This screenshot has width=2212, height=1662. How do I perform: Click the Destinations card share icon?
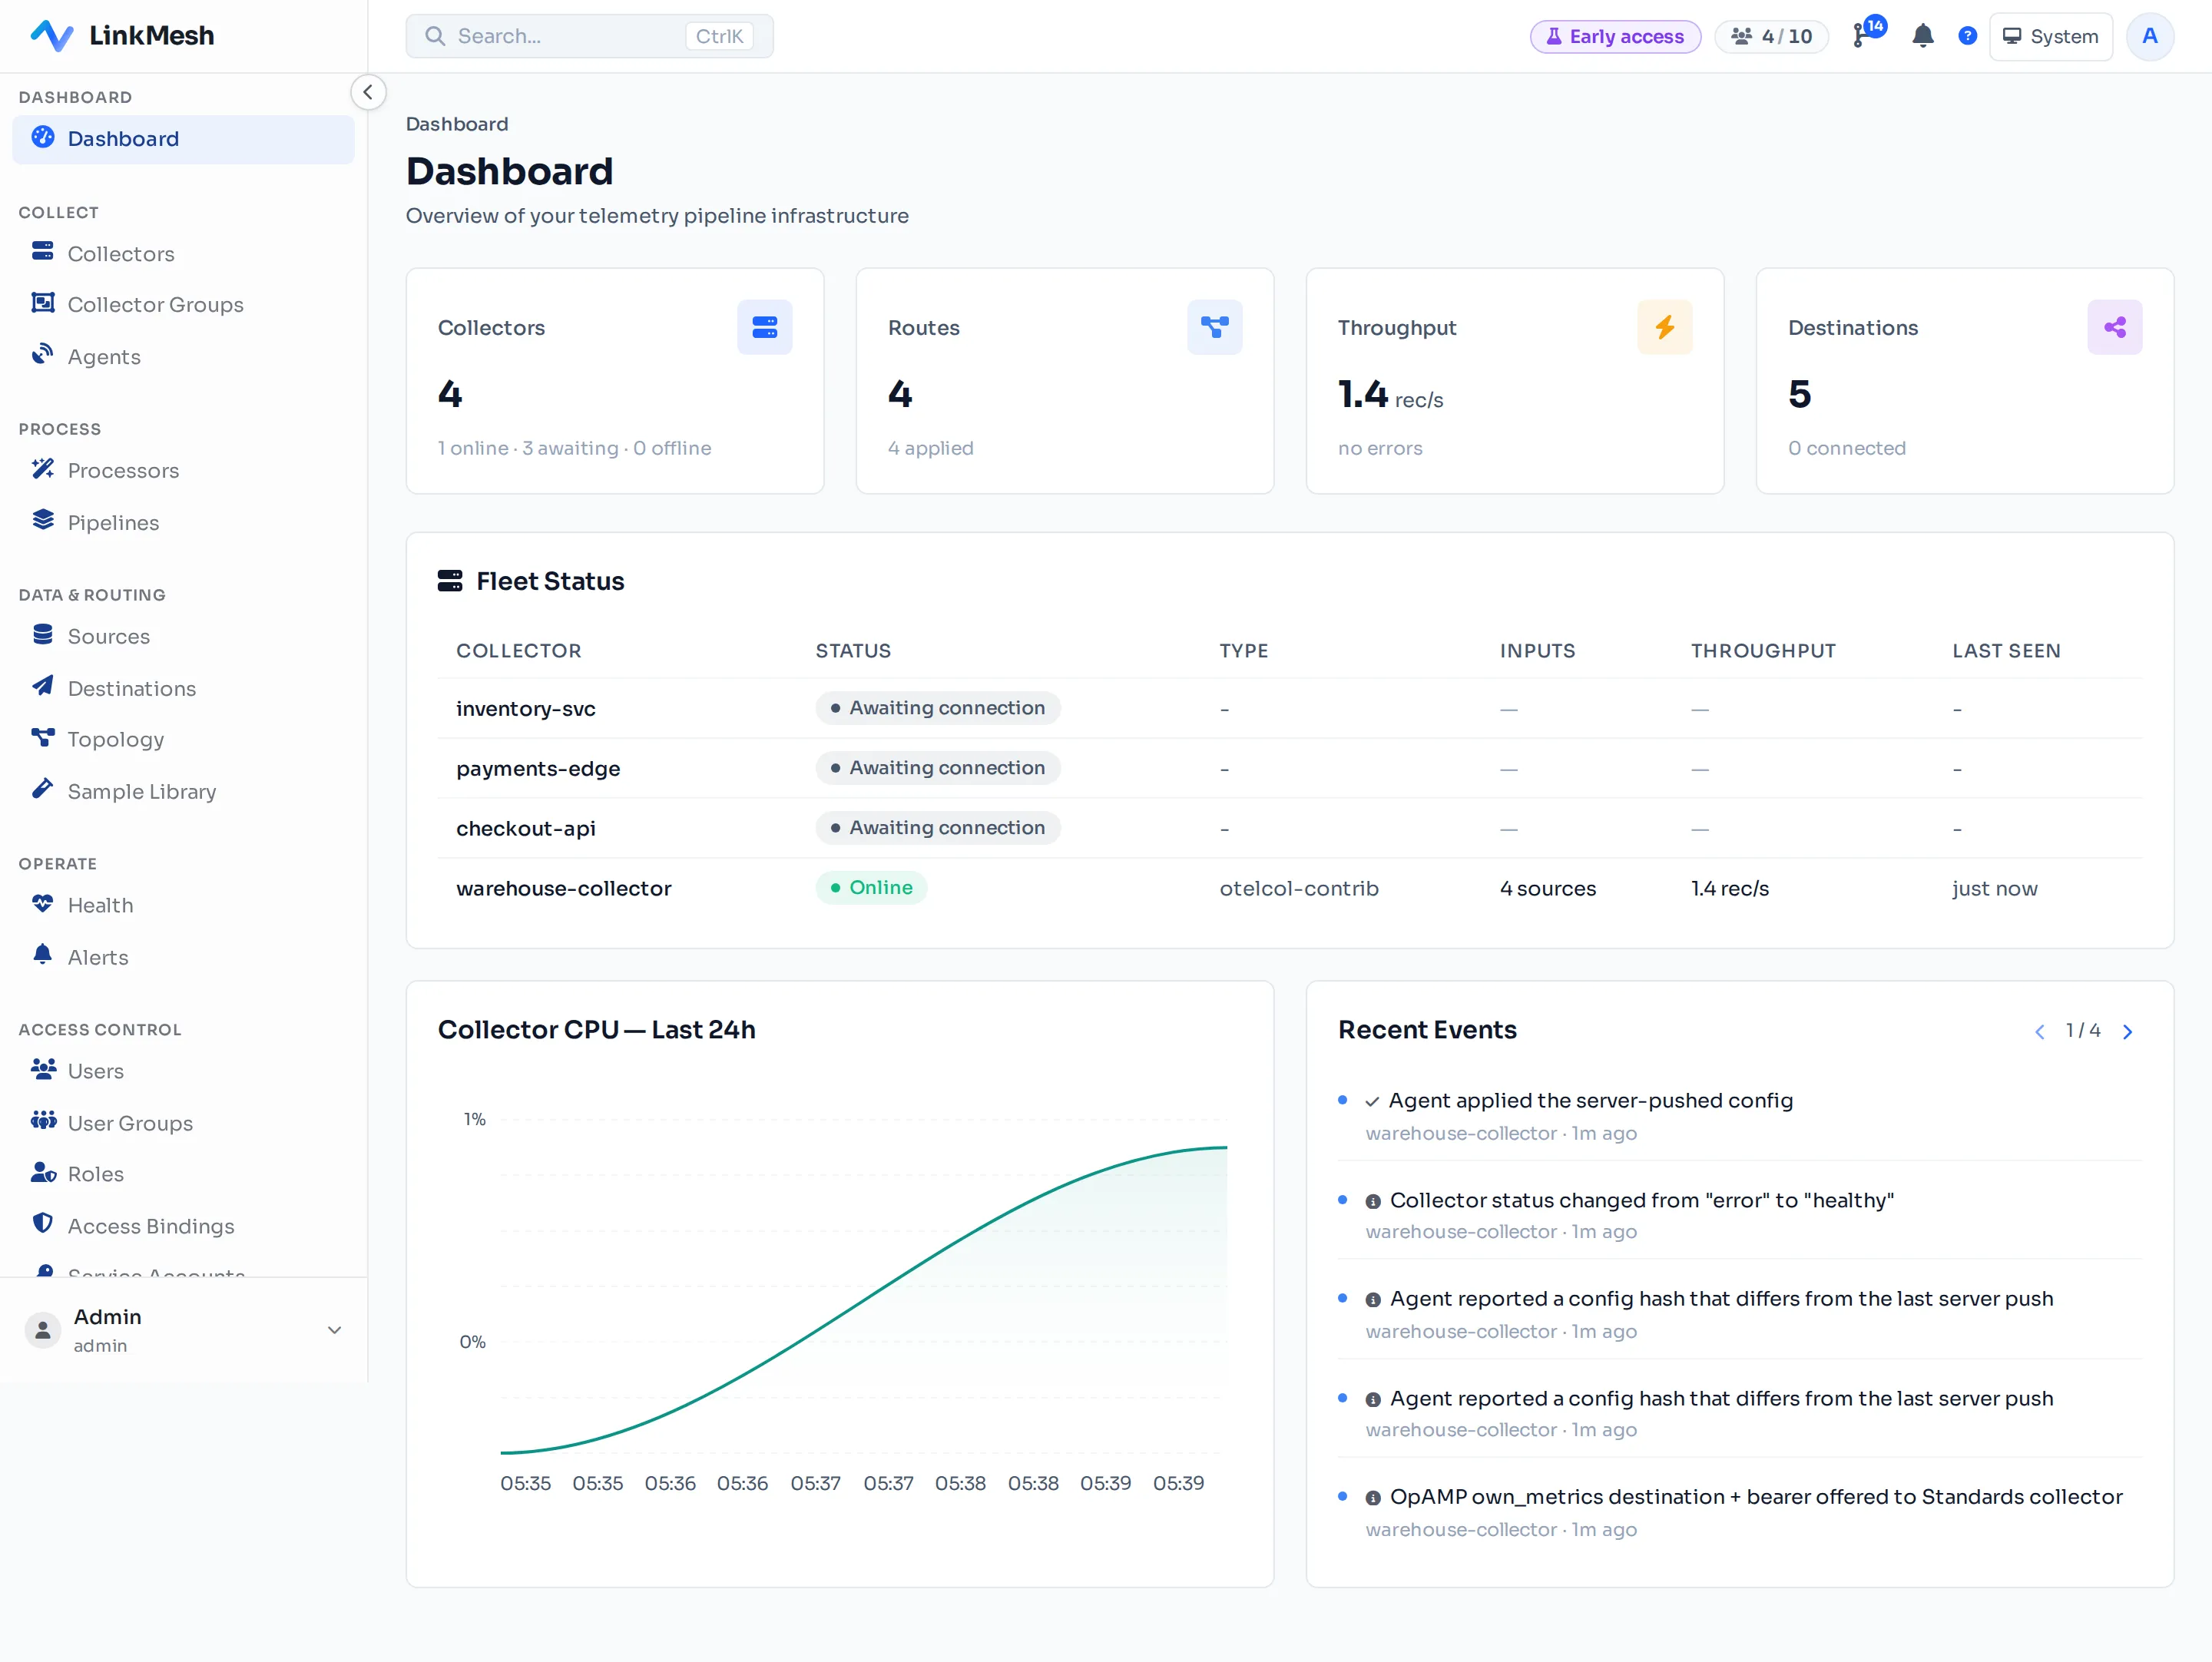2115,327
